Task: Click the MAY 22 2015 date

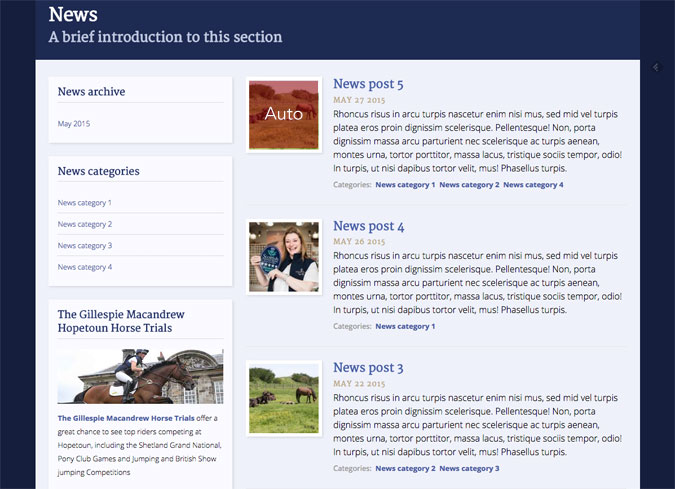Action: click(359, 384)
